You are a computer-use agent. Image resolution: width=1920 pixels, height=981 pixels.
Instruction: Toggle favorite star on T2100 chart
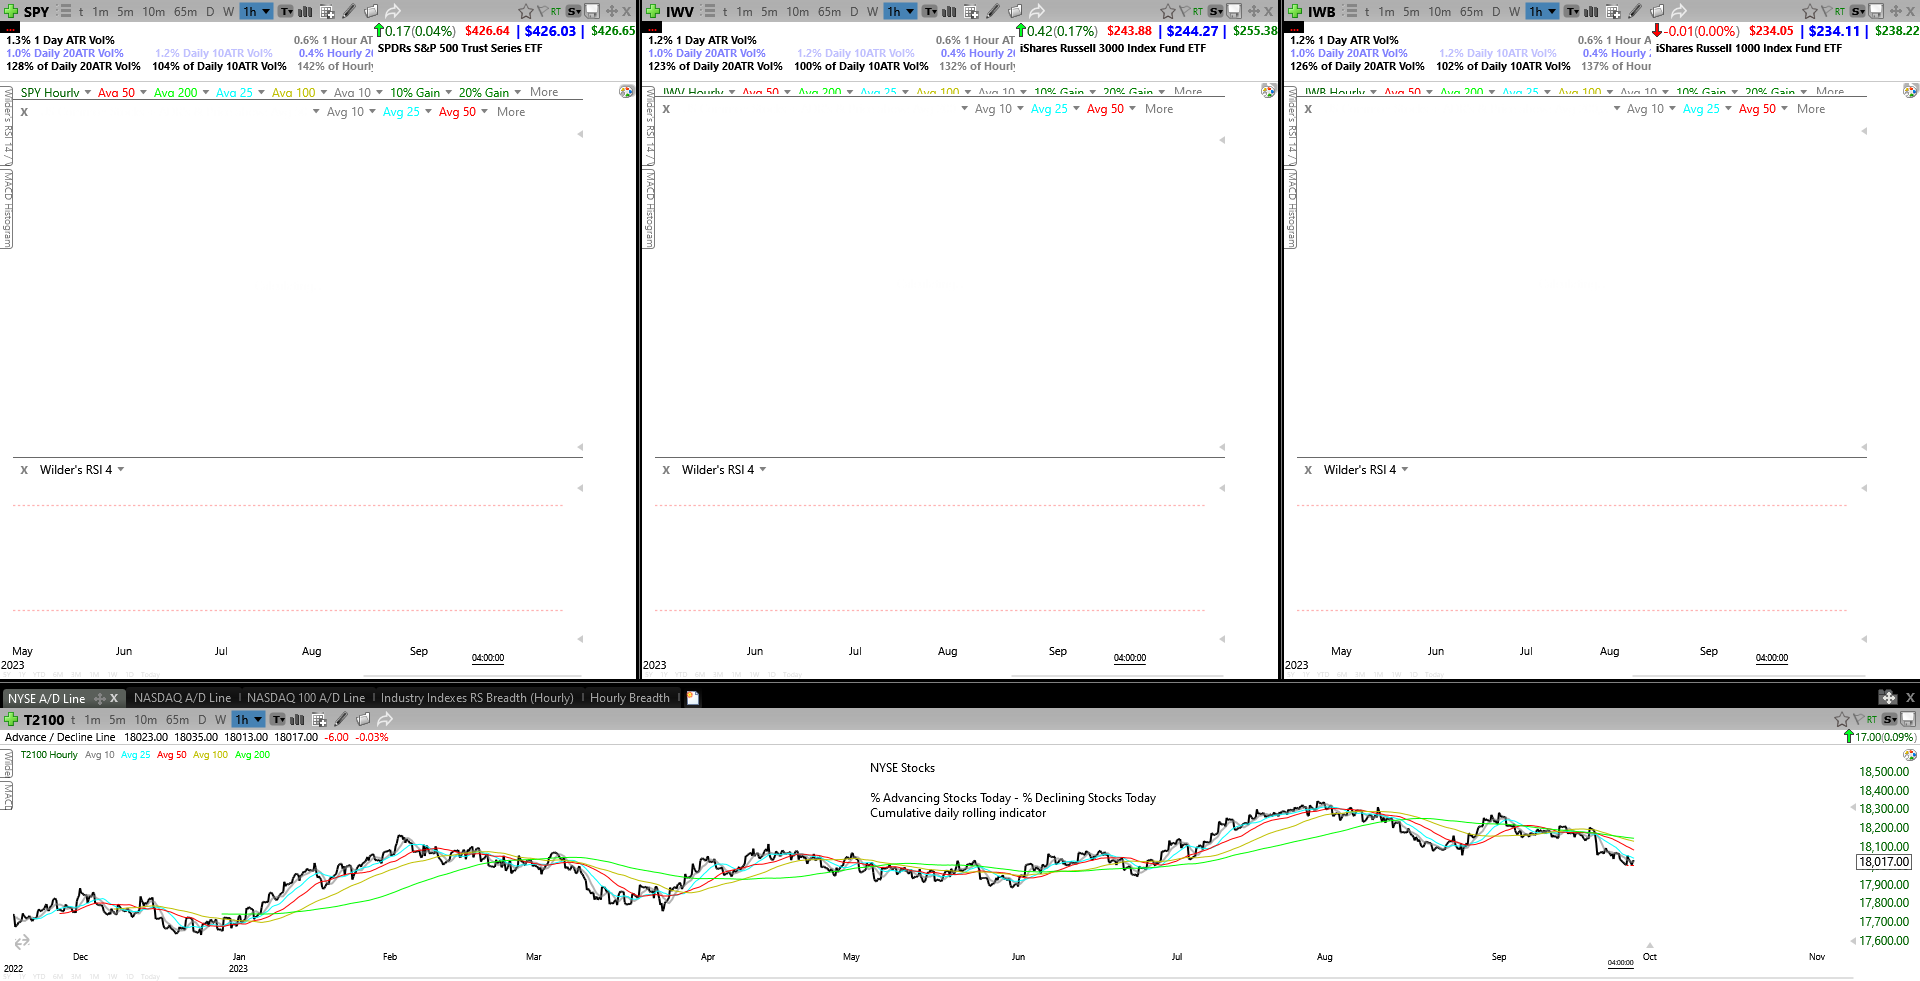pos(1842,720)
